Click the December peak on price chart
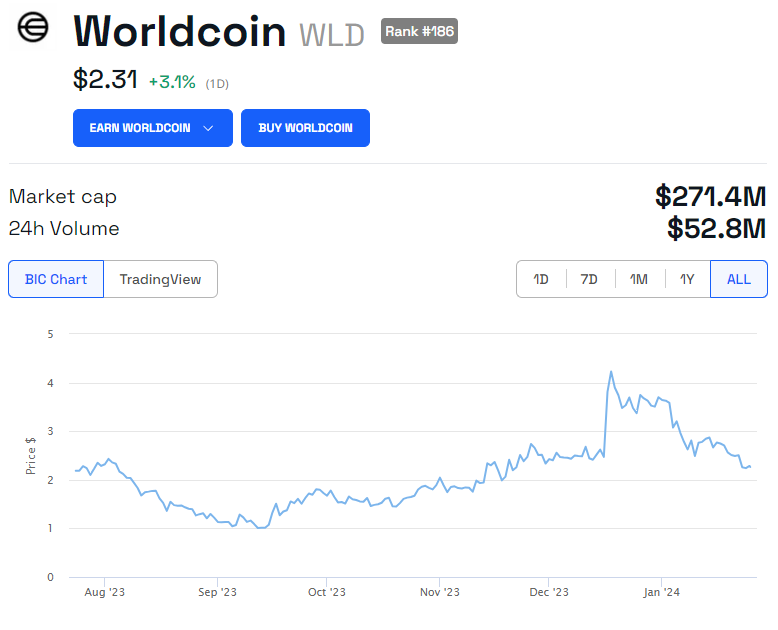 coord(611,372)
